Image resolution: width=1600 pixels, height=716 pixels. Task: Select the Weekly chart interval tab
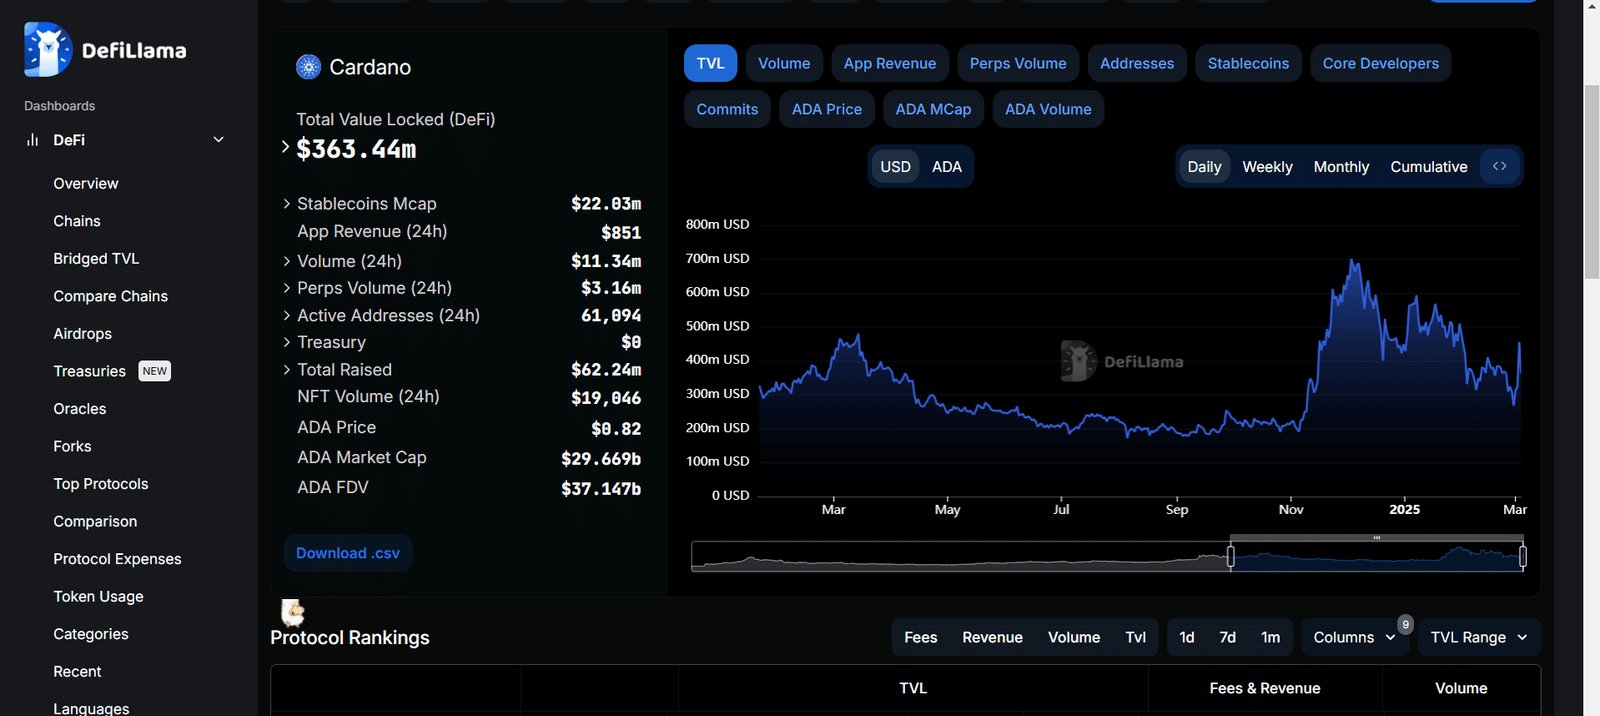click(x=1267, y=167)
